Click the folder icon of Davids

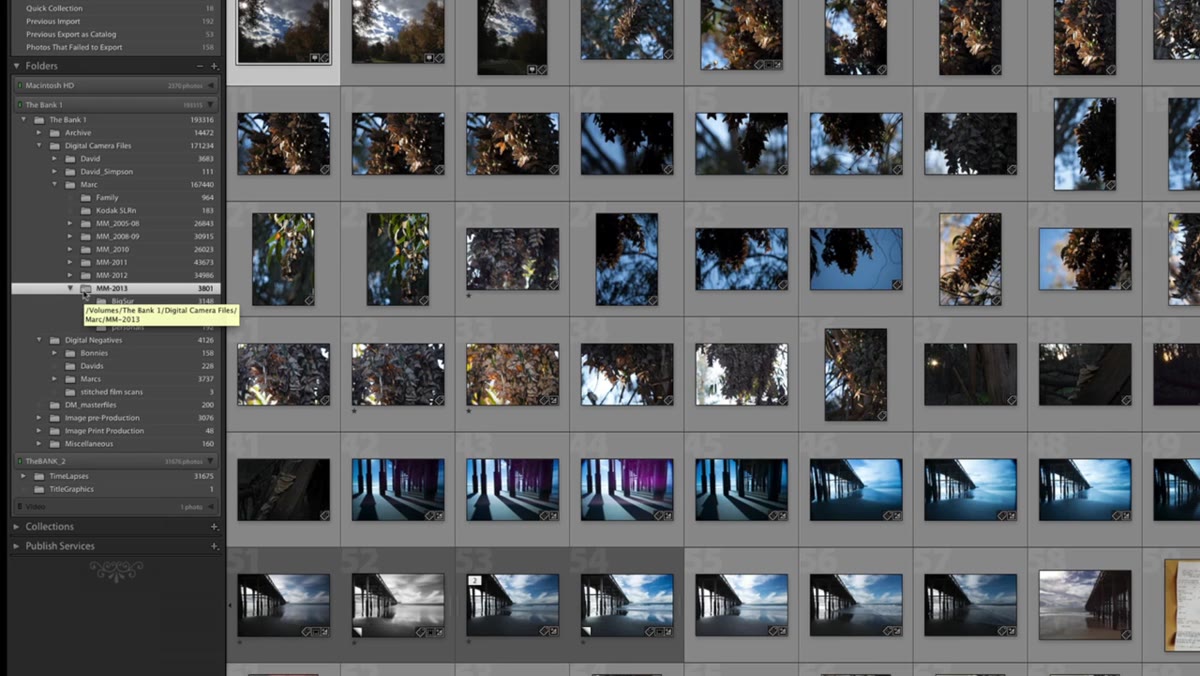pos(71,366)
